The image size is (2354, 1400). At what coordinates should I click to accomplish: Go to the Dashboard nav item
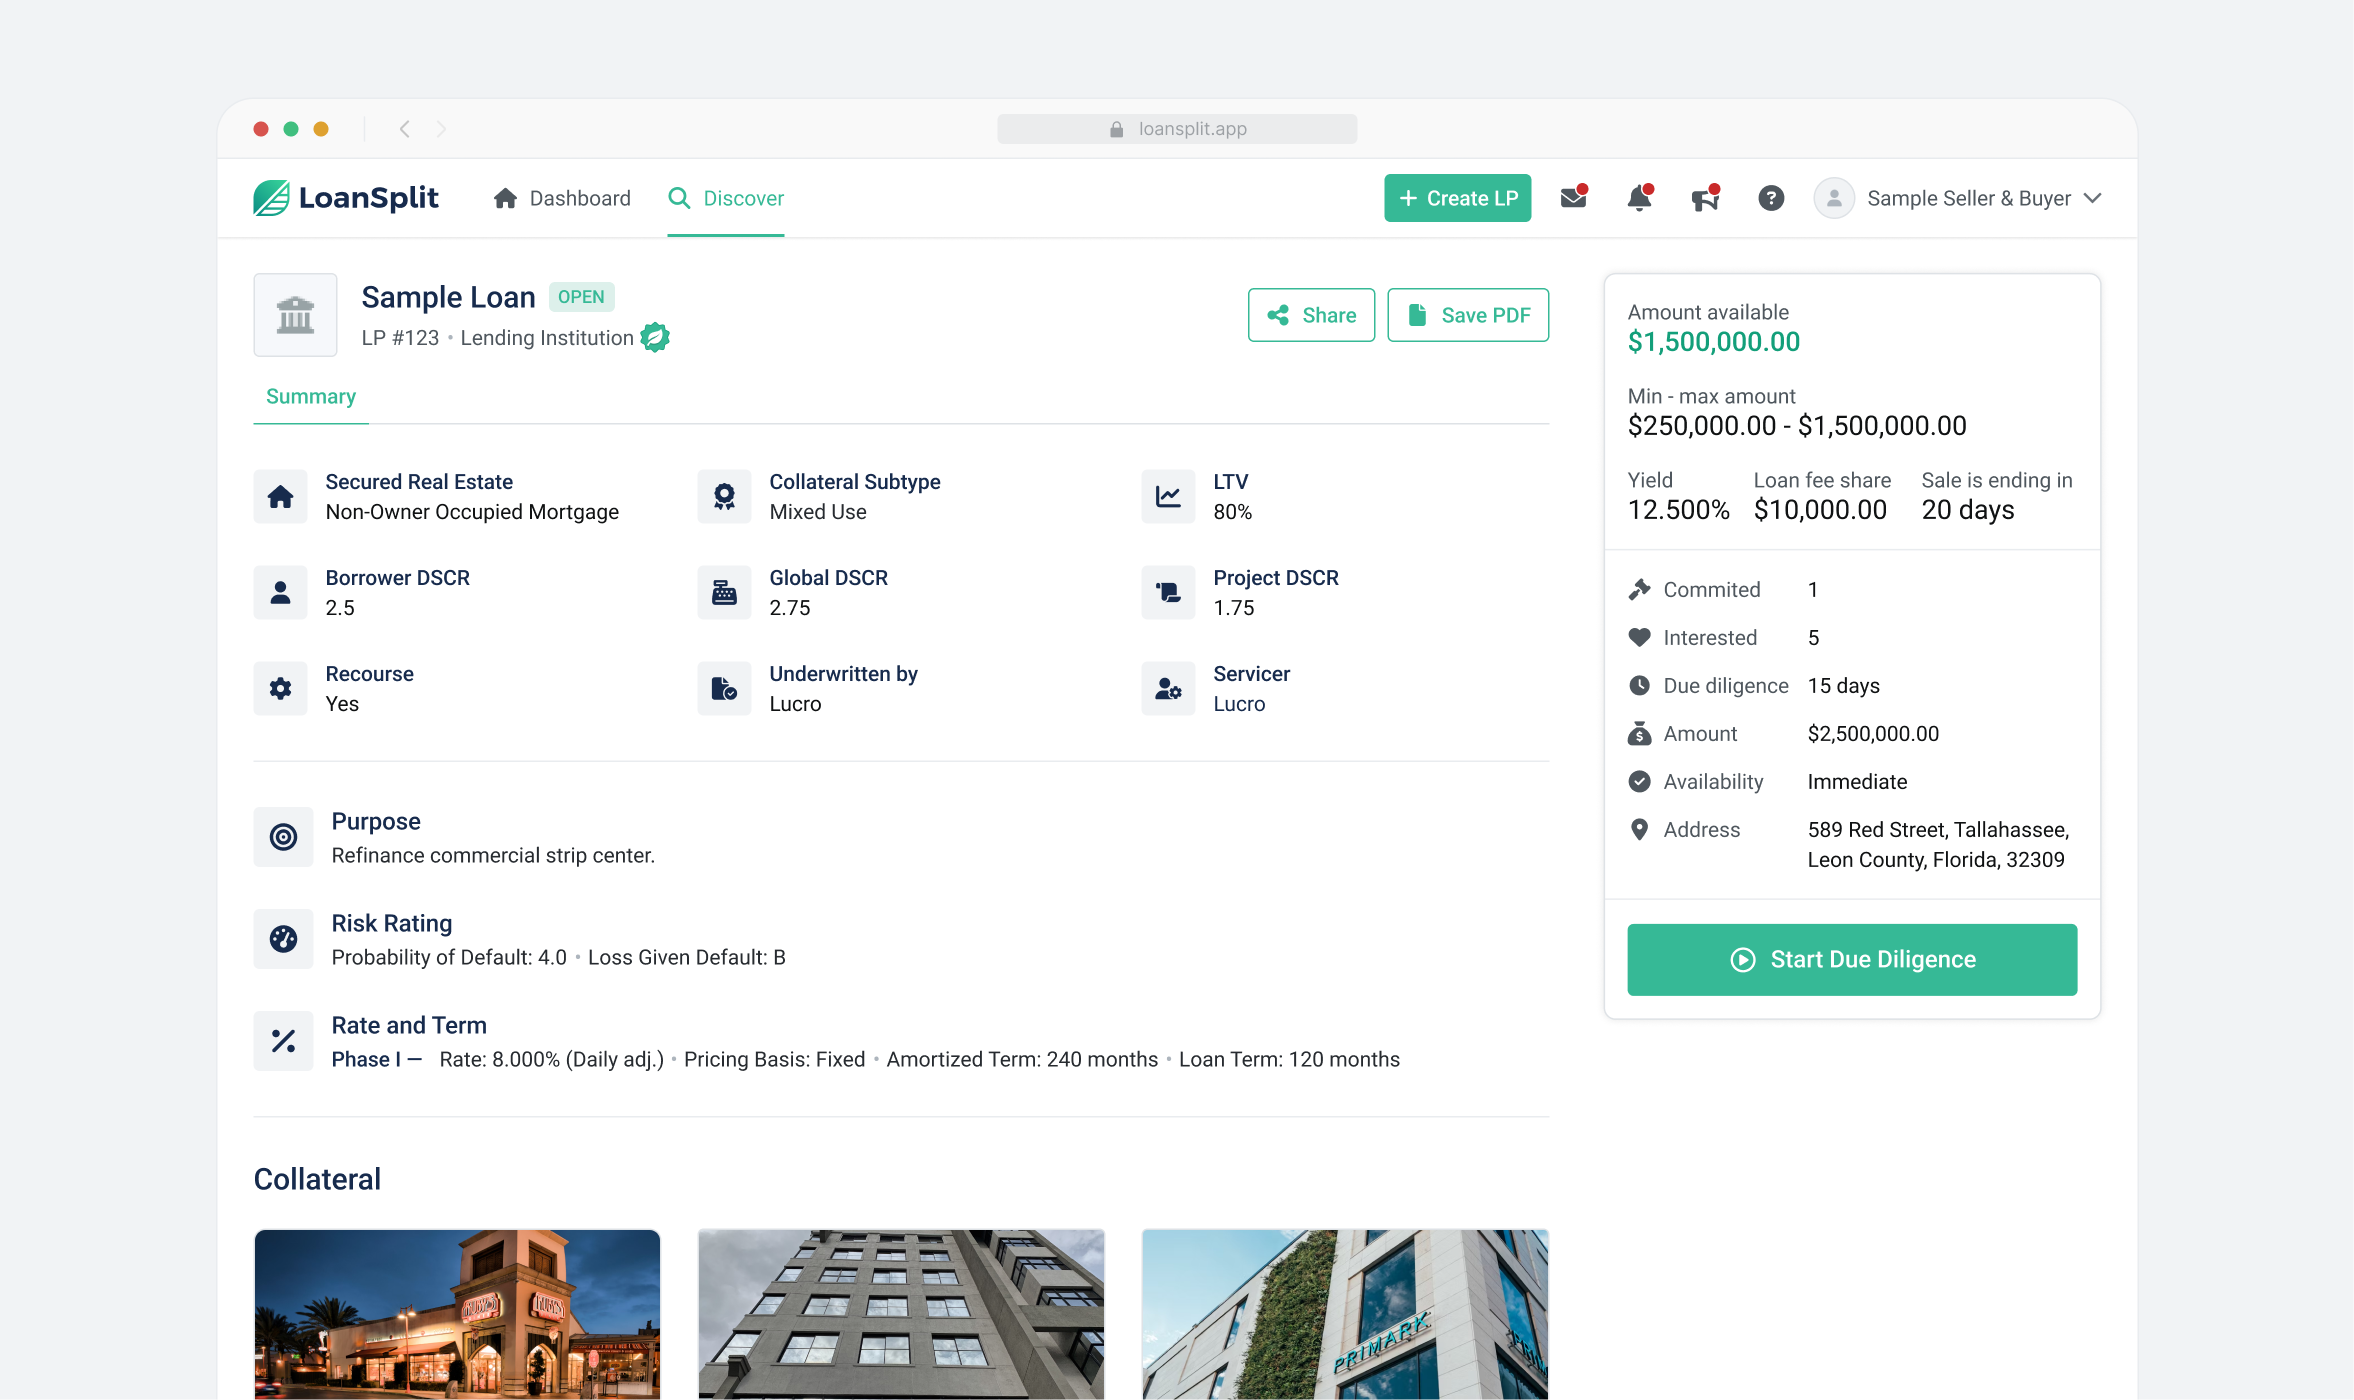coord(562,198)
